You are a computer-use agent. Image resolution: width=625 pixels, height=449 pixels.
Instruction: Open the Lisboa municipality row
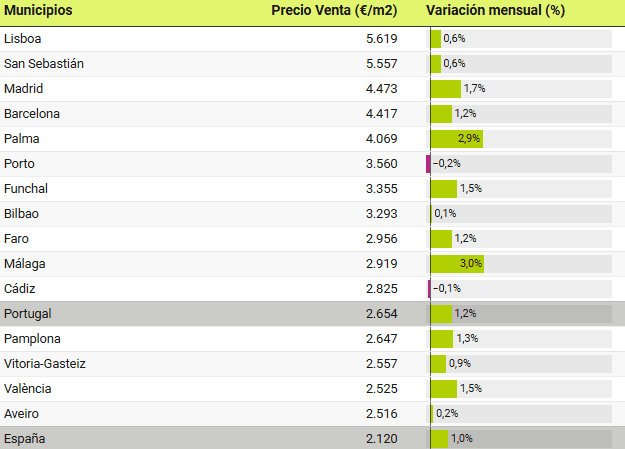pos(23,38)
